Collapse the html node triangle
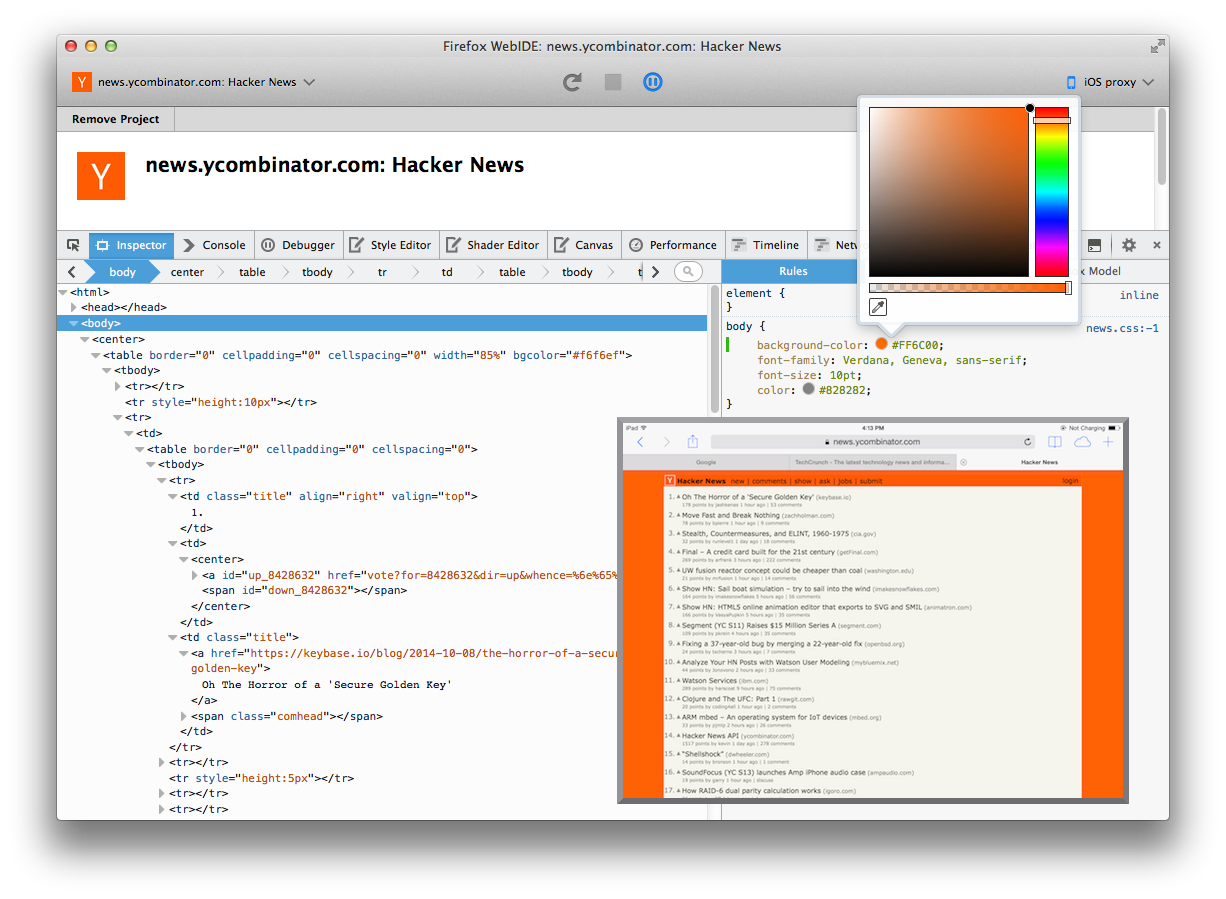The width and height of the screenshot is (1226, 899). (63, 292)
